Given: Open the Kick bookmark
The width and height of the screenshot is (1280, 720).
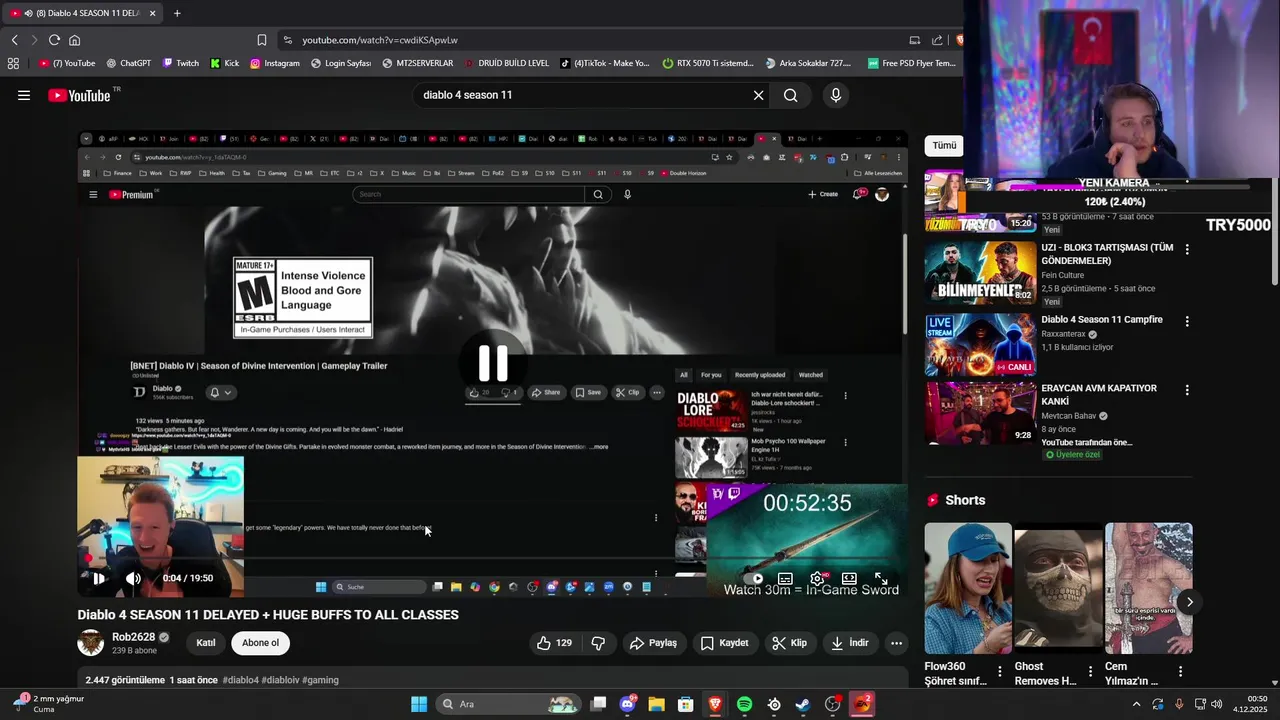Looking at the screenshot, I should click(225, 63).
